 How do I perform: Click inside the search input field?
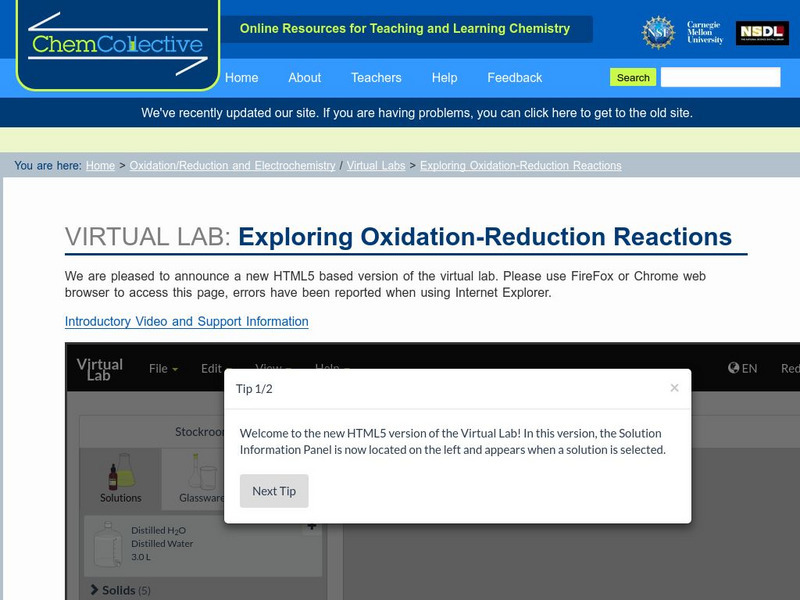(718, 76)
